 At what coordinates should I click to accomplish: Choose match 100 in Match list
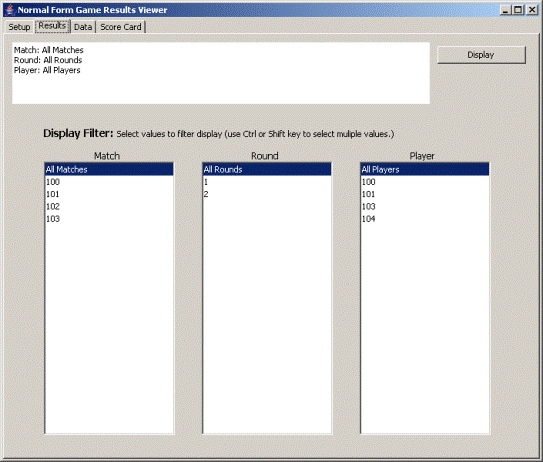click(x=109, y=182)
